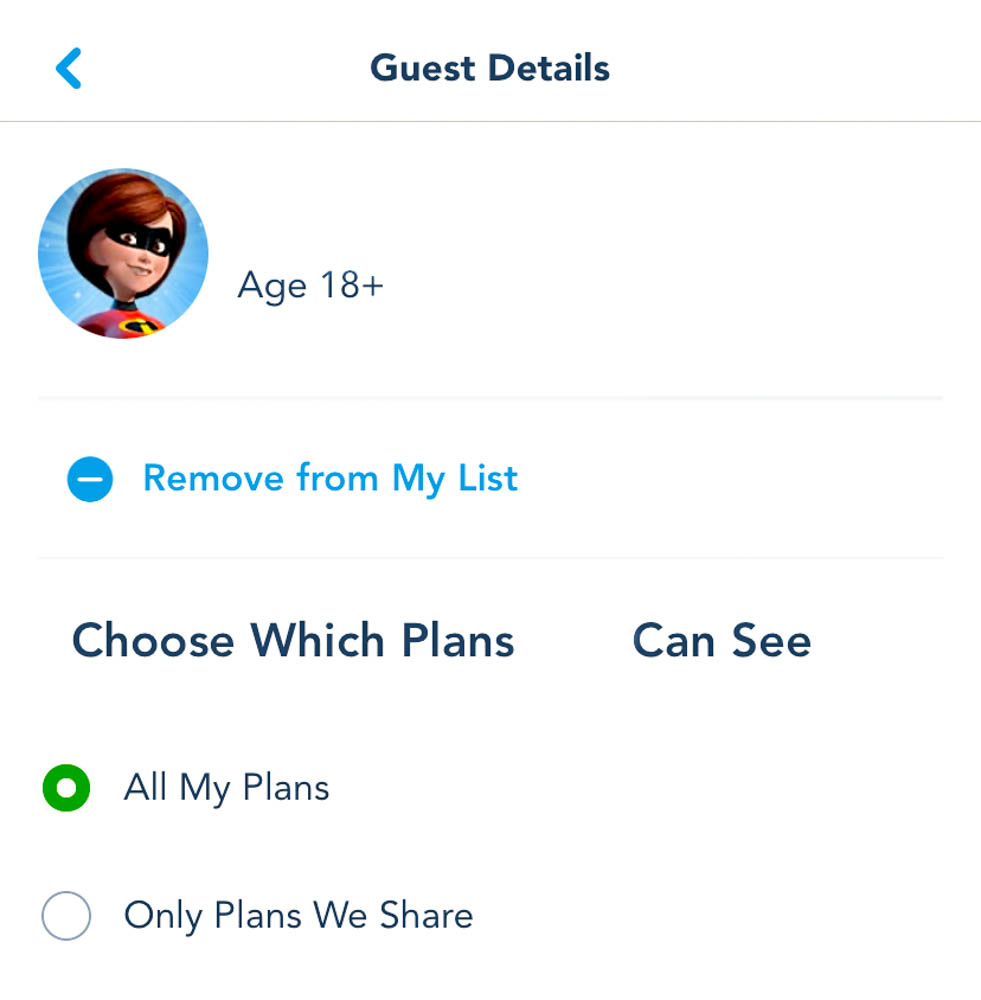Viewport: 981px width, 1000px height.
Task: Open the Elastigirl avatar picture
Action: [123, 253]
